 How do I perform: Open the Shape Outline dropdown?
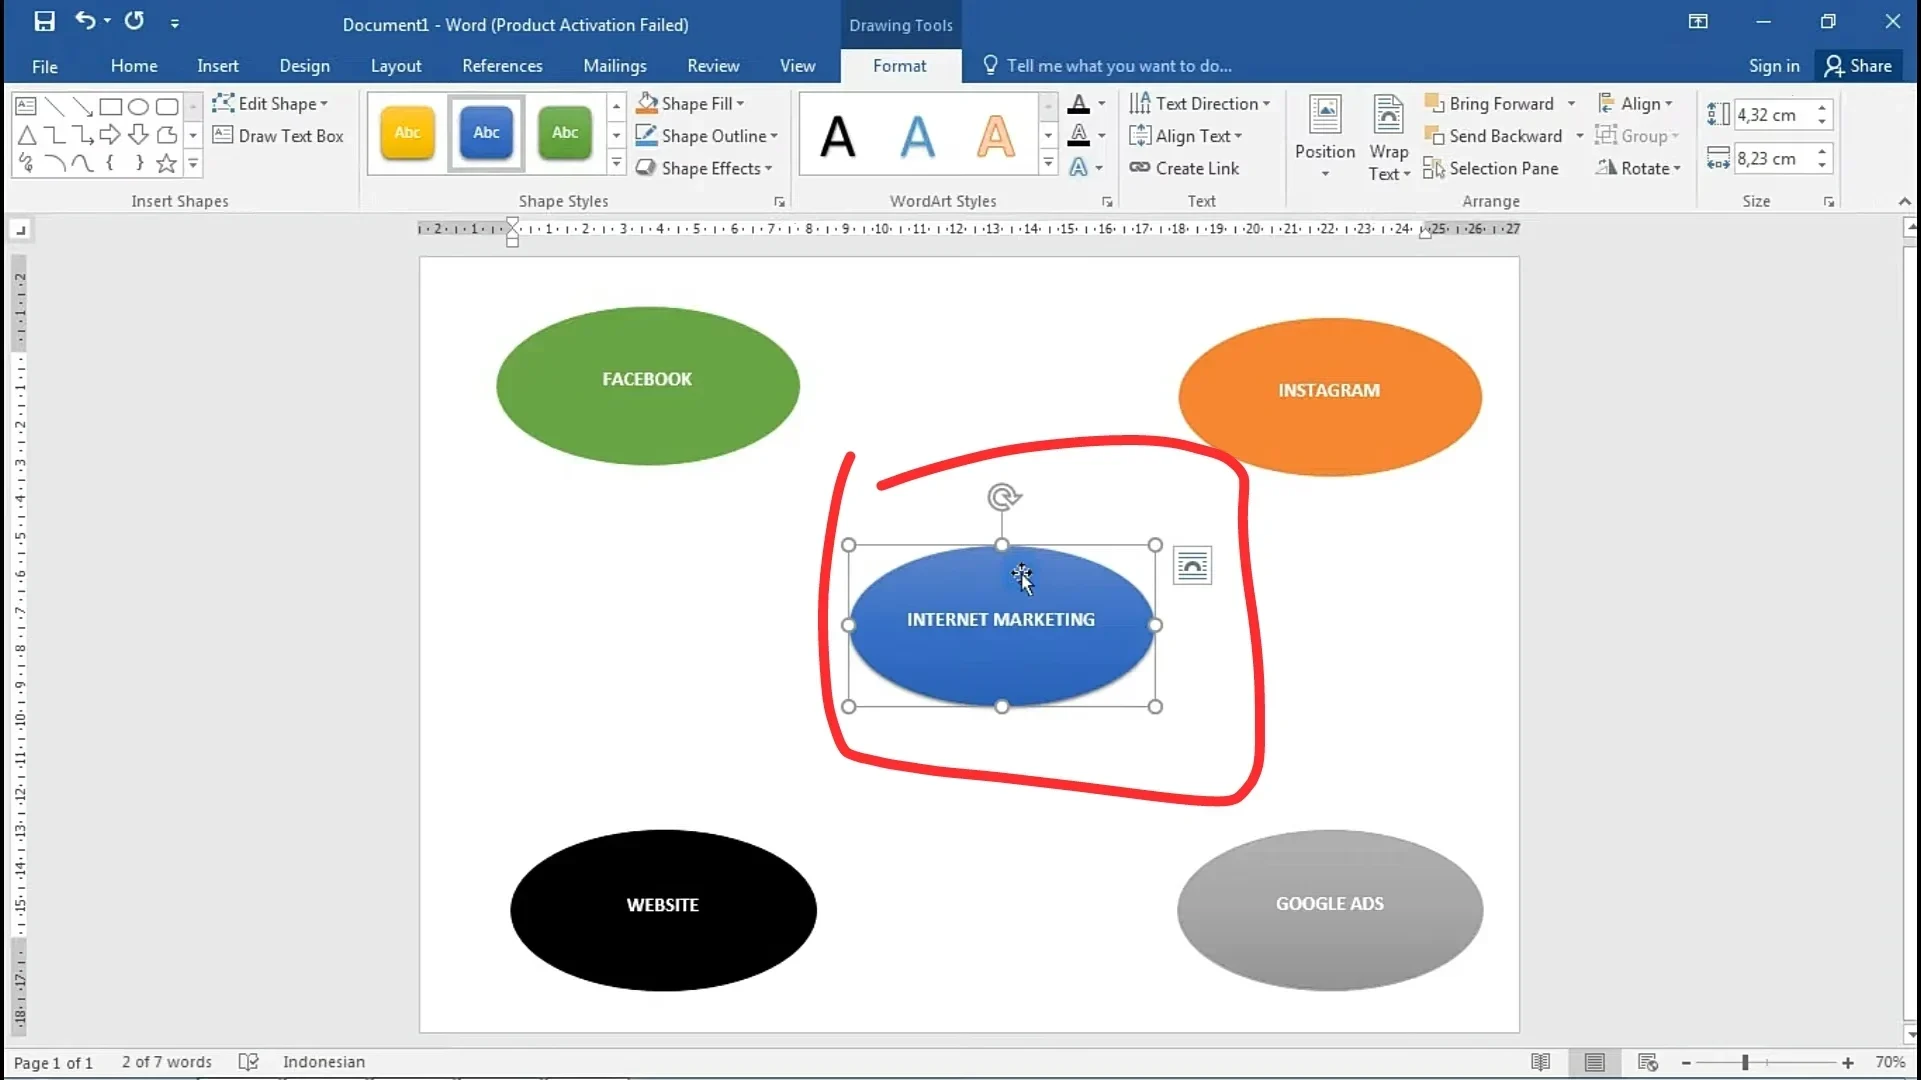[x=706, y=136]
